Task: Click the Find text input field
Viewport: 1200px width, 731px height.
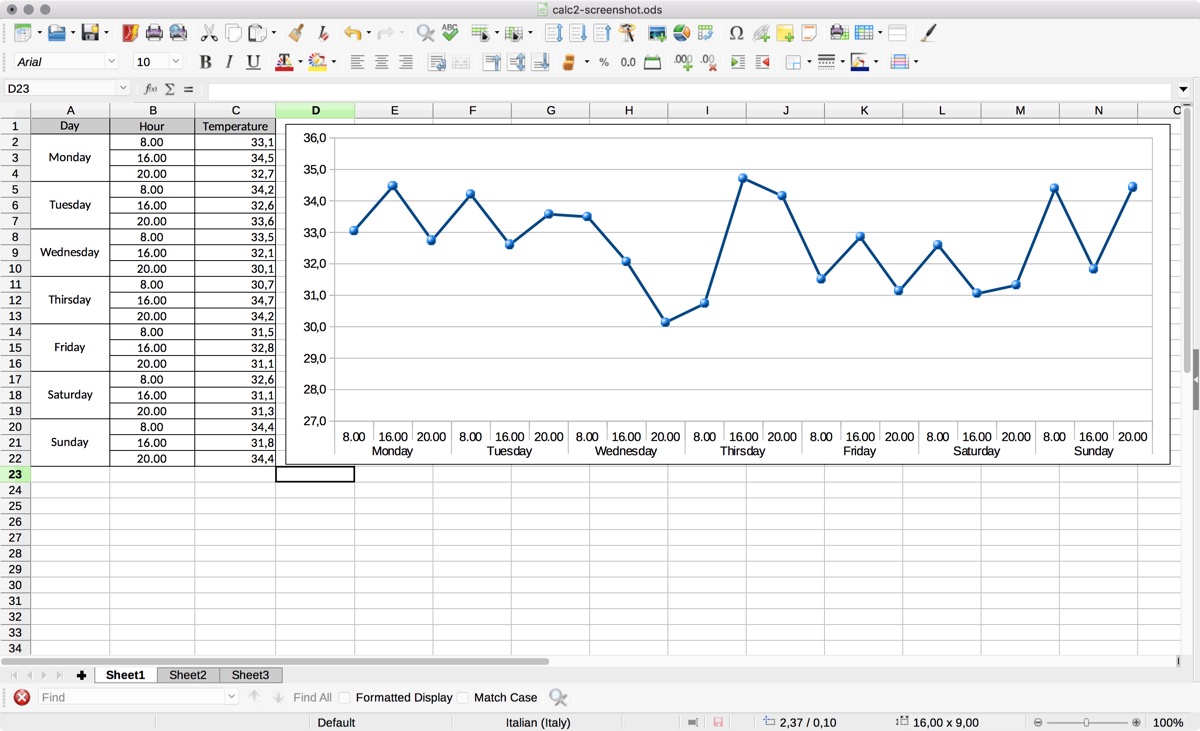Action: coord(132,698)
